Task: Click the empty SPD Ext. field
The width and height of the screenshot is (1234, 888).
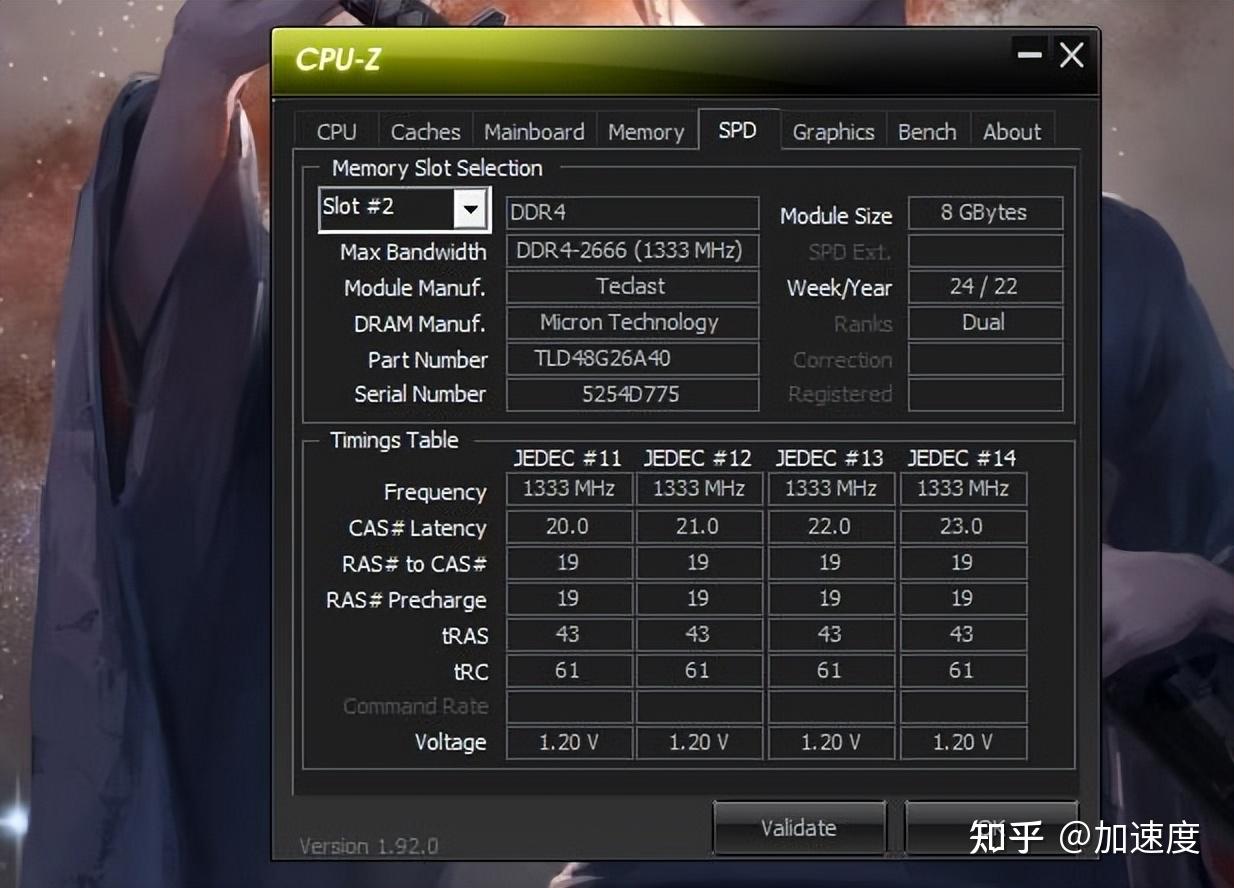Action: (985, 250)
